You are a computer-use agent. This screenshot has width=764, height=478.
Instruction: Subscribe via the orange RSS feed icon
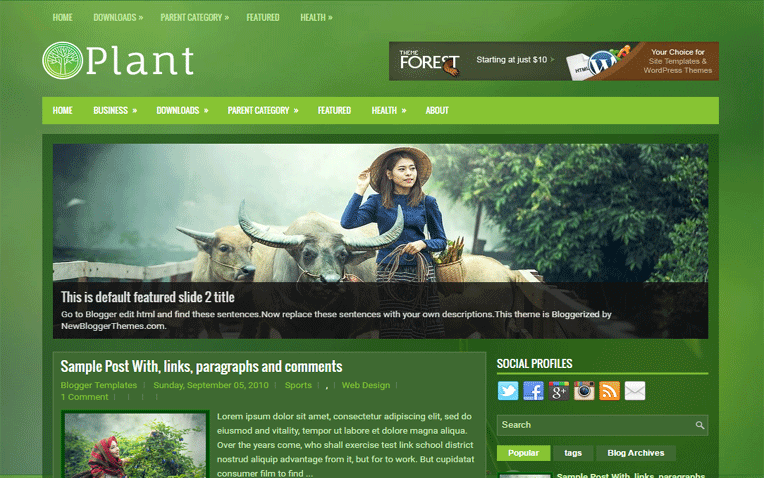tap(610, 391)
